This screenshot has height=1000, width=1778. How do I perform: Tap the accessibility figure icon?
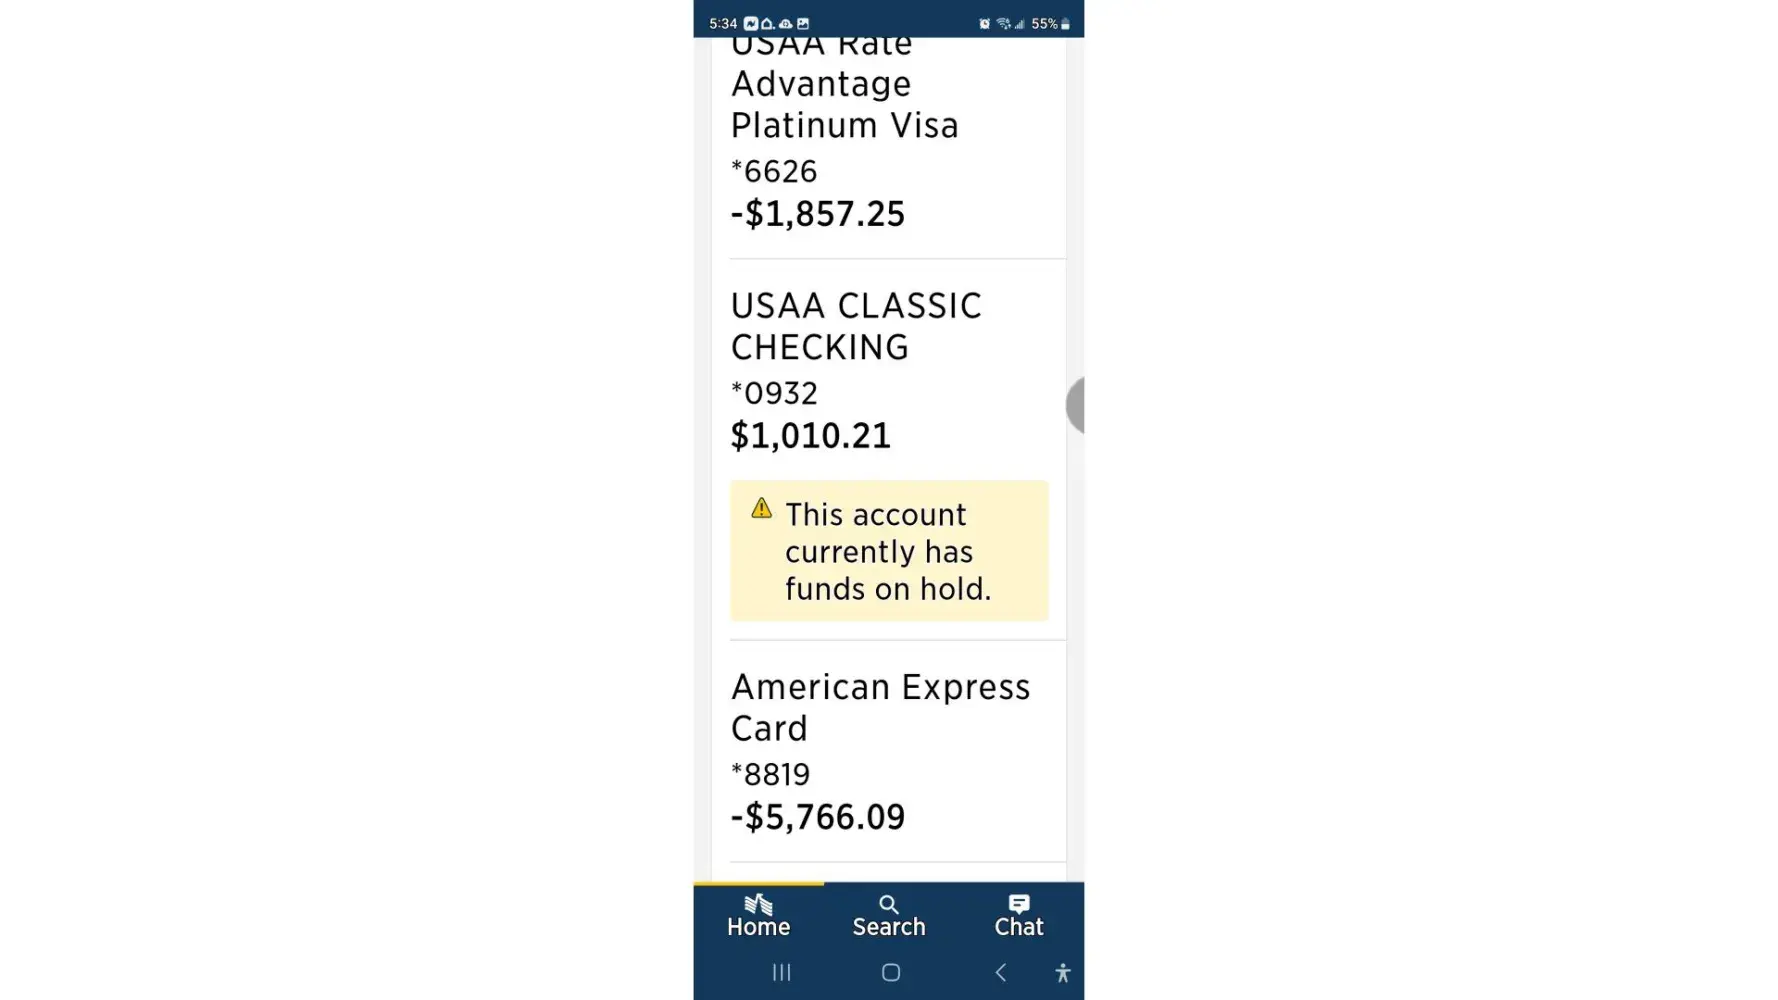click(1062, 972)
